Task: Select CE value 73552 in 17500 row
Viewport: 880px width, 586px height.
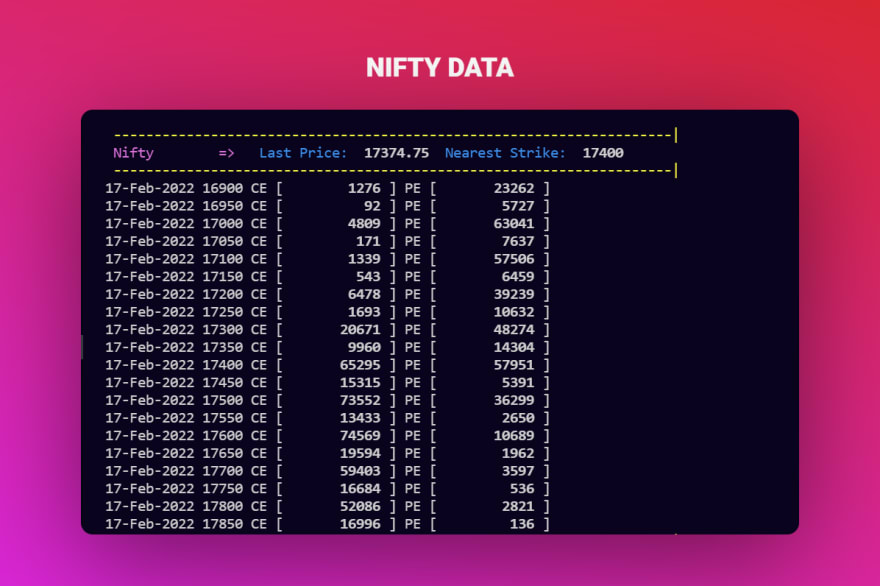Action: 360,401
